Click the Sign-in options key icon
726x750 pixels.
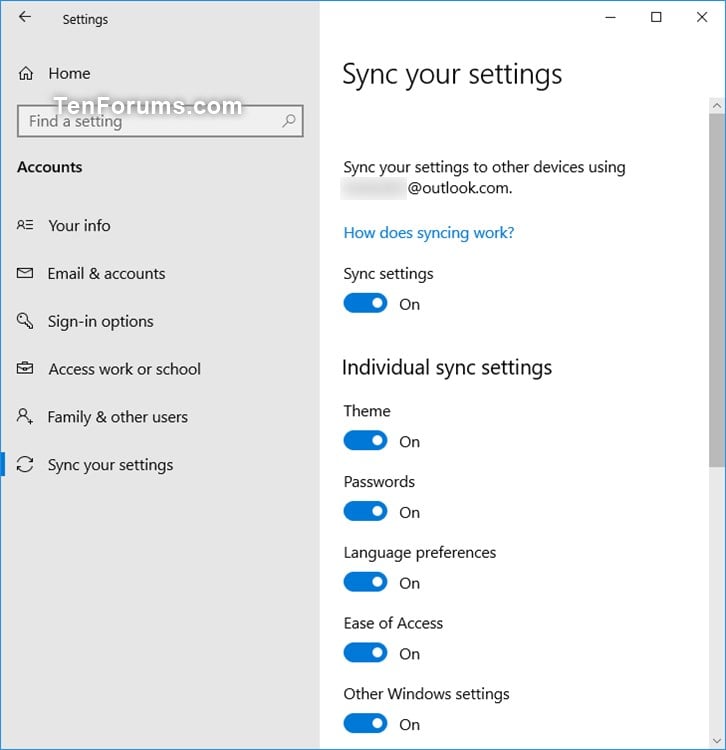tap(25, 320)
